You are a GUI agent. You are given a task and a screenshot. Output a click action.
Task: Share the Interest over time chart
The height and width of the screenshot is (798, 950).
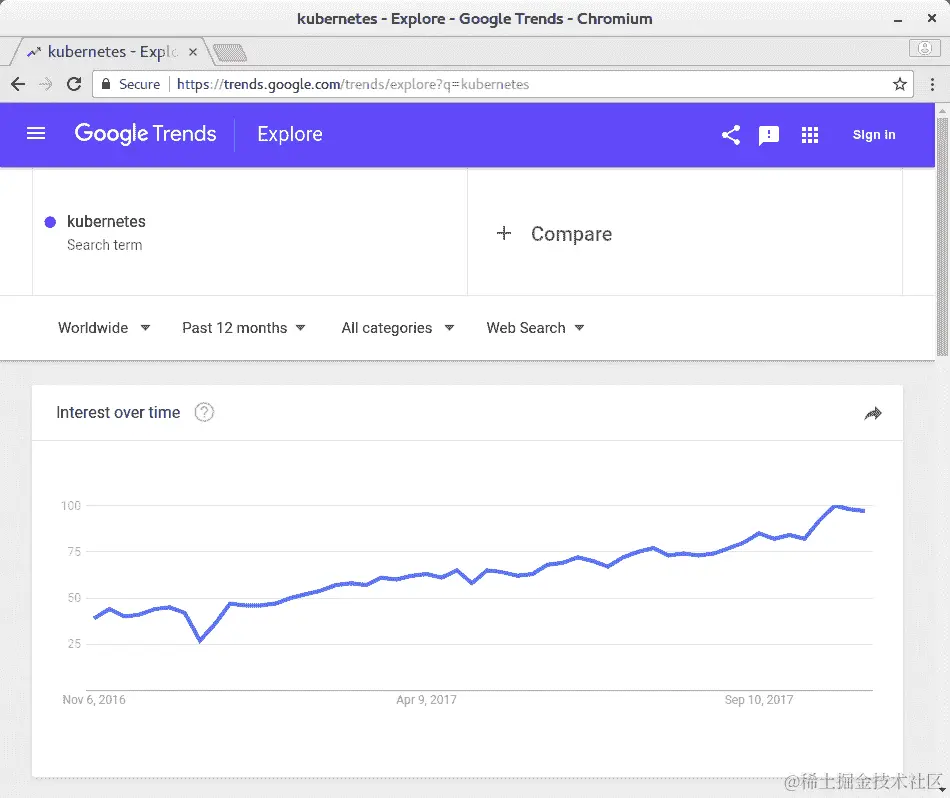[873, 413]
